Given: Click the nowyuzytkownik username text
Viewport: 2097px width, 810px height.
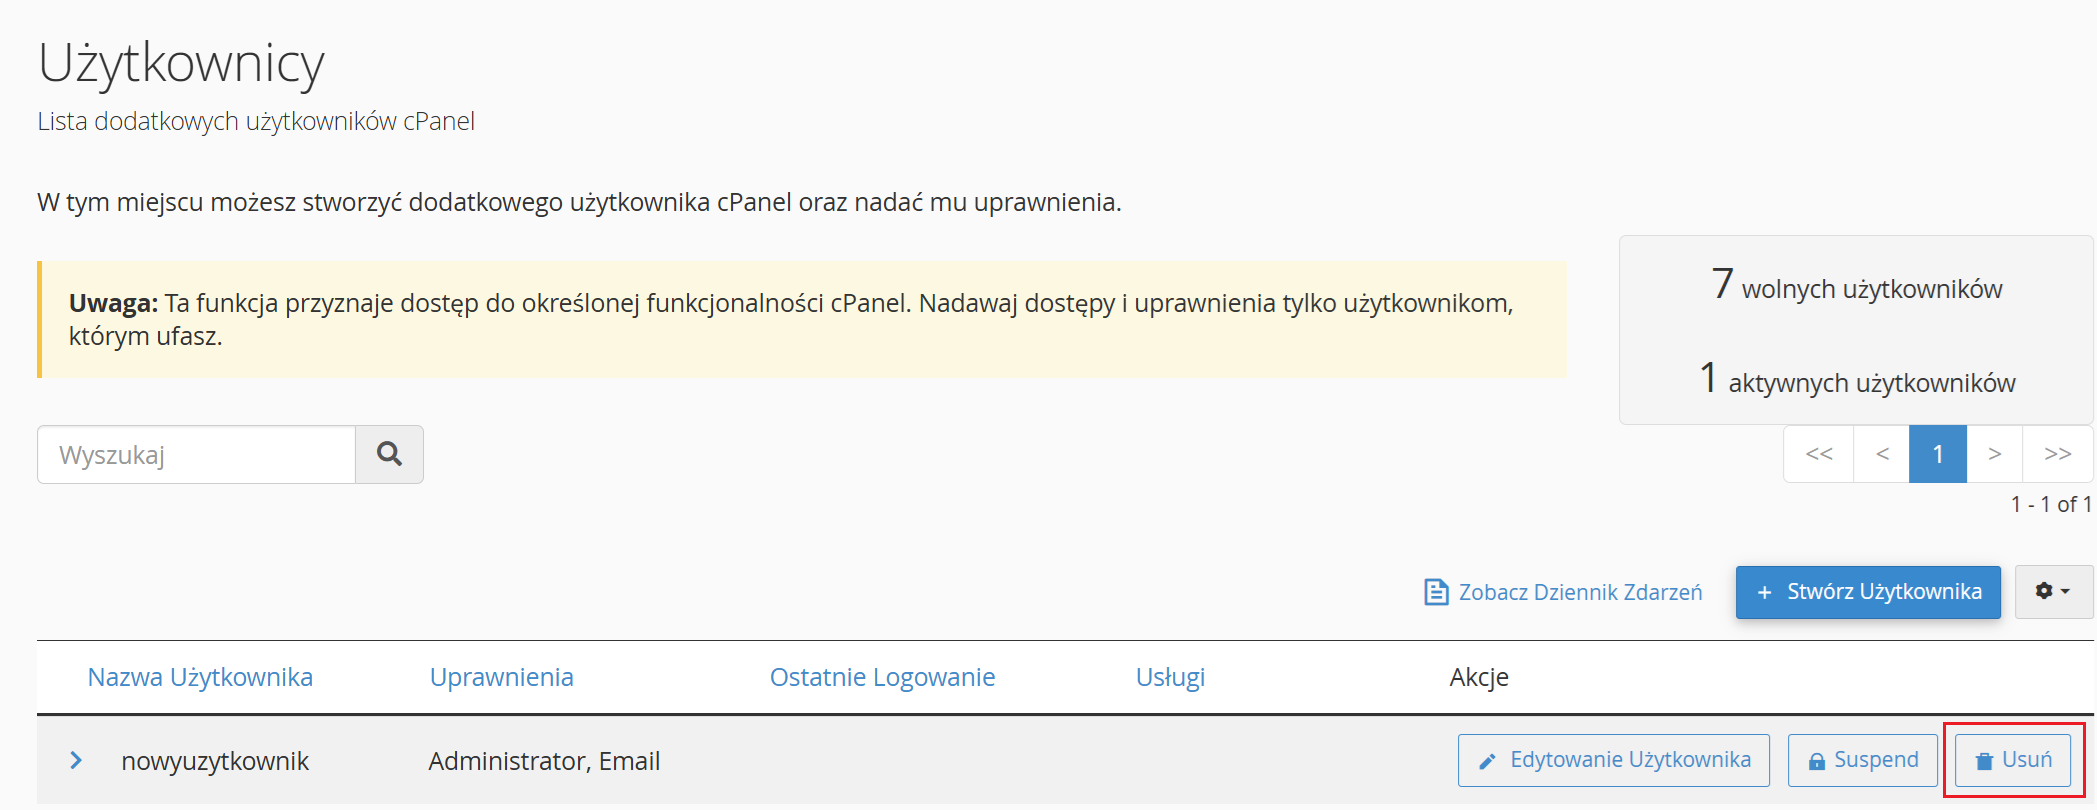Looking at the screenshot, I should point(215,761).
